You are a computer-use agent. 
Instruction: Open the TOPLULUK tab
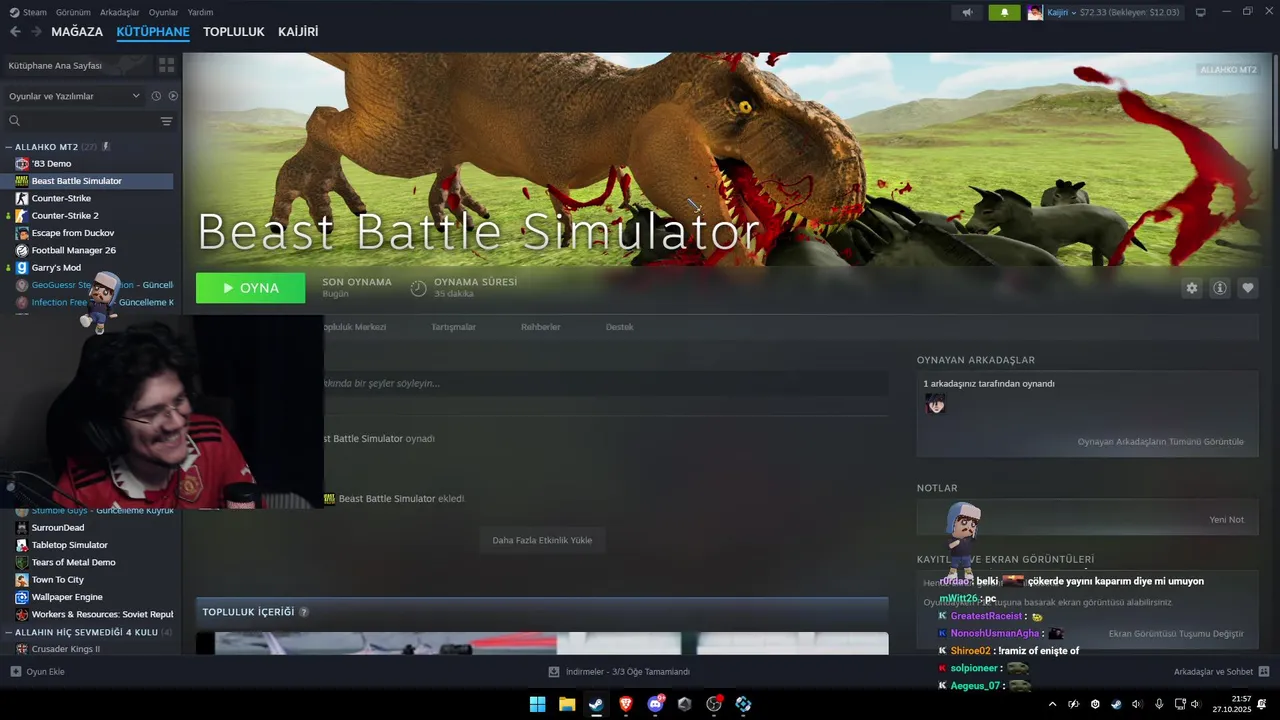click(234, 32)
